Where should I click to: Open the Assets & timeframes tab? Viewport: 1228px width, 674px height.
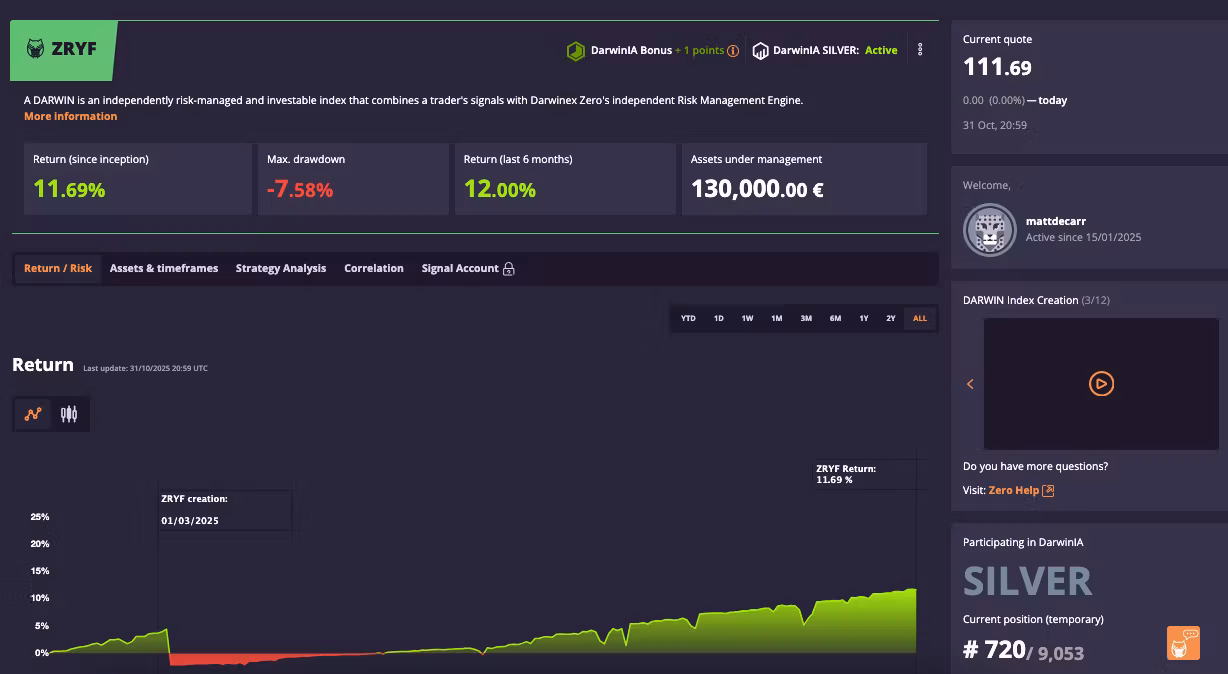point(164,268)
